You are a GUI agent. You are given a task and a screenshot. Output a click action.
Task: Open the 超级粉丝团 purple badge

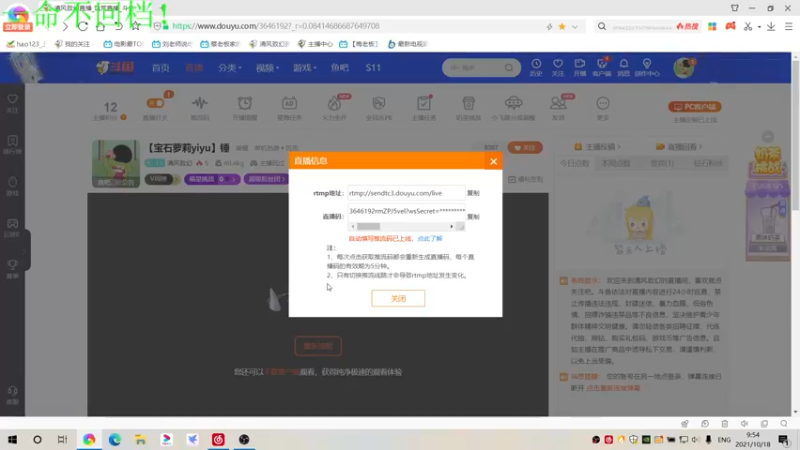pos(266,179)
